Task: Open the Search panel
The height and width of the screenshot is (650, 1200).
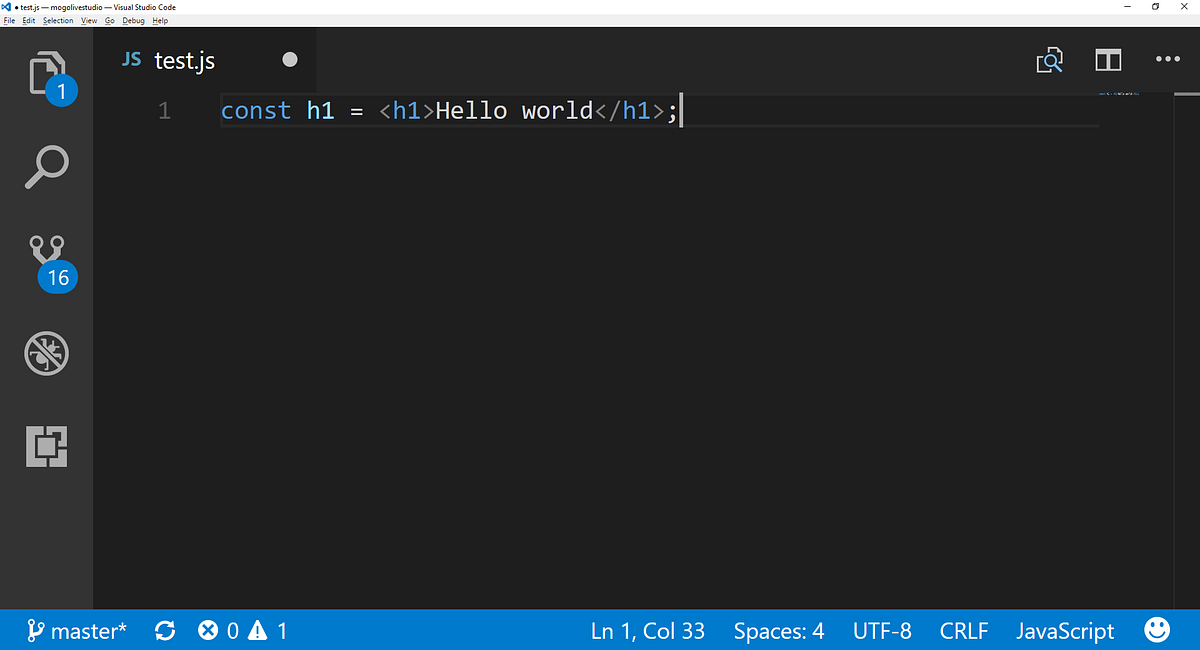Action: [x=46, y=167]
